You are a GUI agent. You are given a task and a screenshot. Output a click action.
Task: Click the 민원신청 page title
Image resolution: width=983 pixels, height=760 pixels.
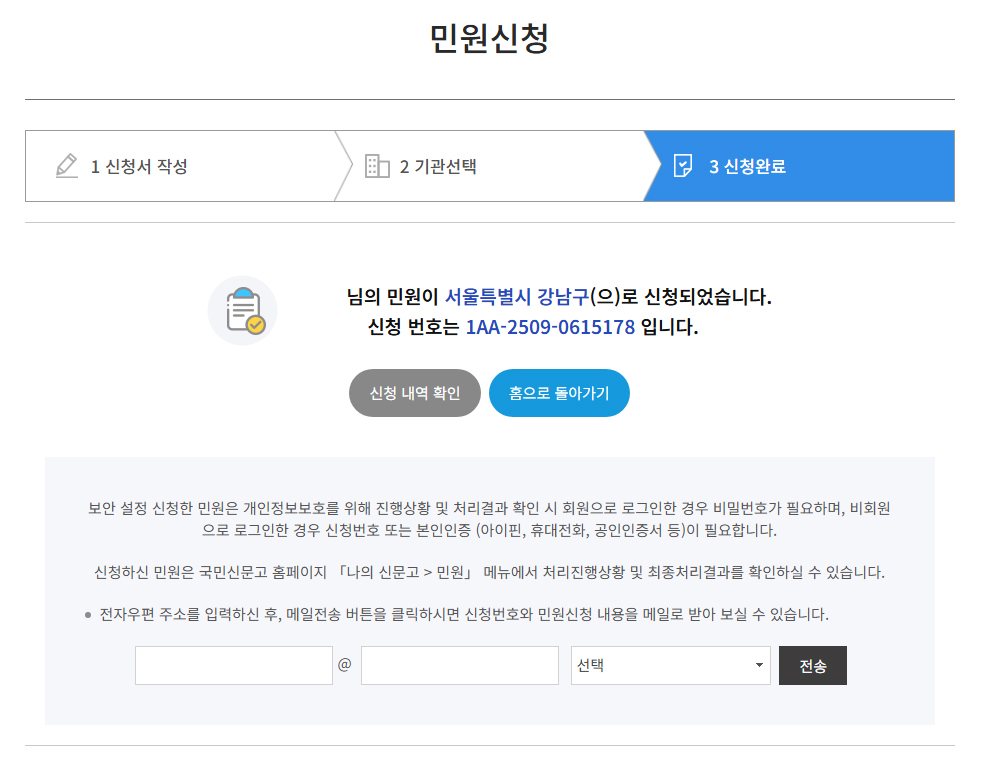[490, 38]
